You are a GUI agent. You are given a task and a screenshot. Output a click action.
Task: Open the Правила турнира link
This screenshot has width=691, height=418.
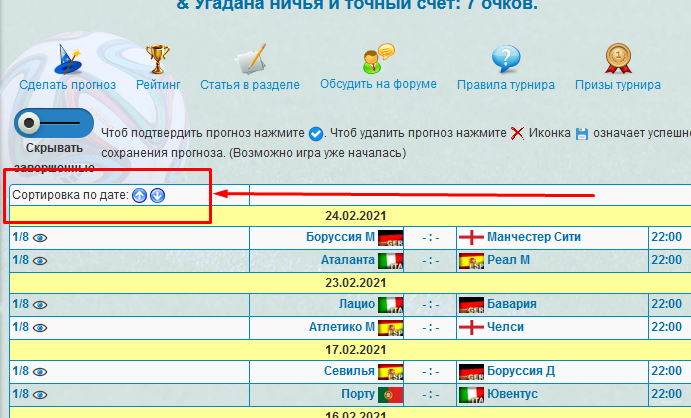(x=506, y=85)
